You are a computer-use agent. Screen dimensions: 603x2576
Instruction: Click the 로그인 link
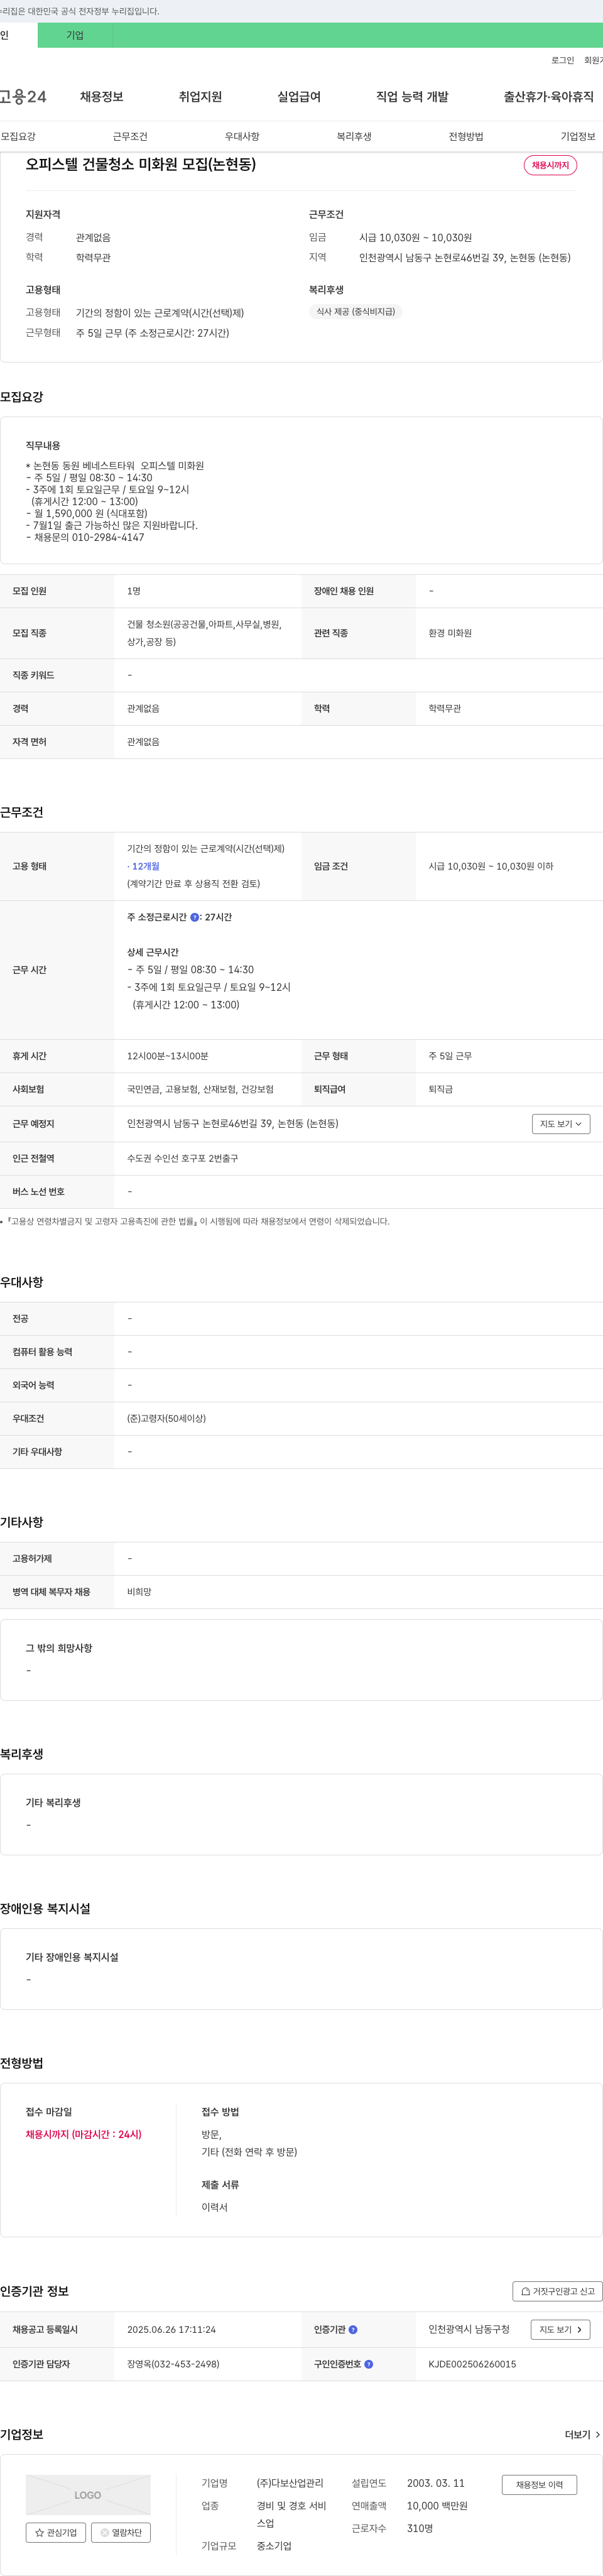(562, 60)
